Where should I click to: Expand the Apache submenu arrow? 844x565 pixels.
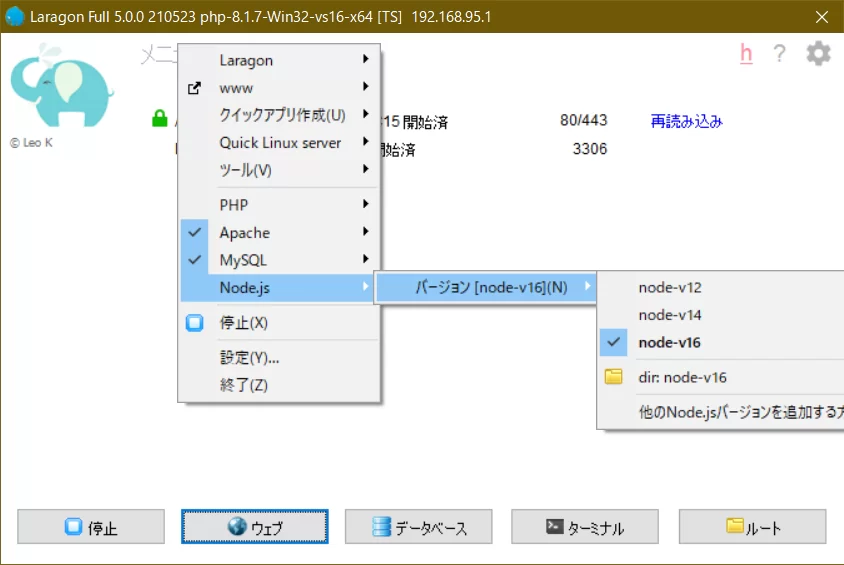click(x=366, y=231)
